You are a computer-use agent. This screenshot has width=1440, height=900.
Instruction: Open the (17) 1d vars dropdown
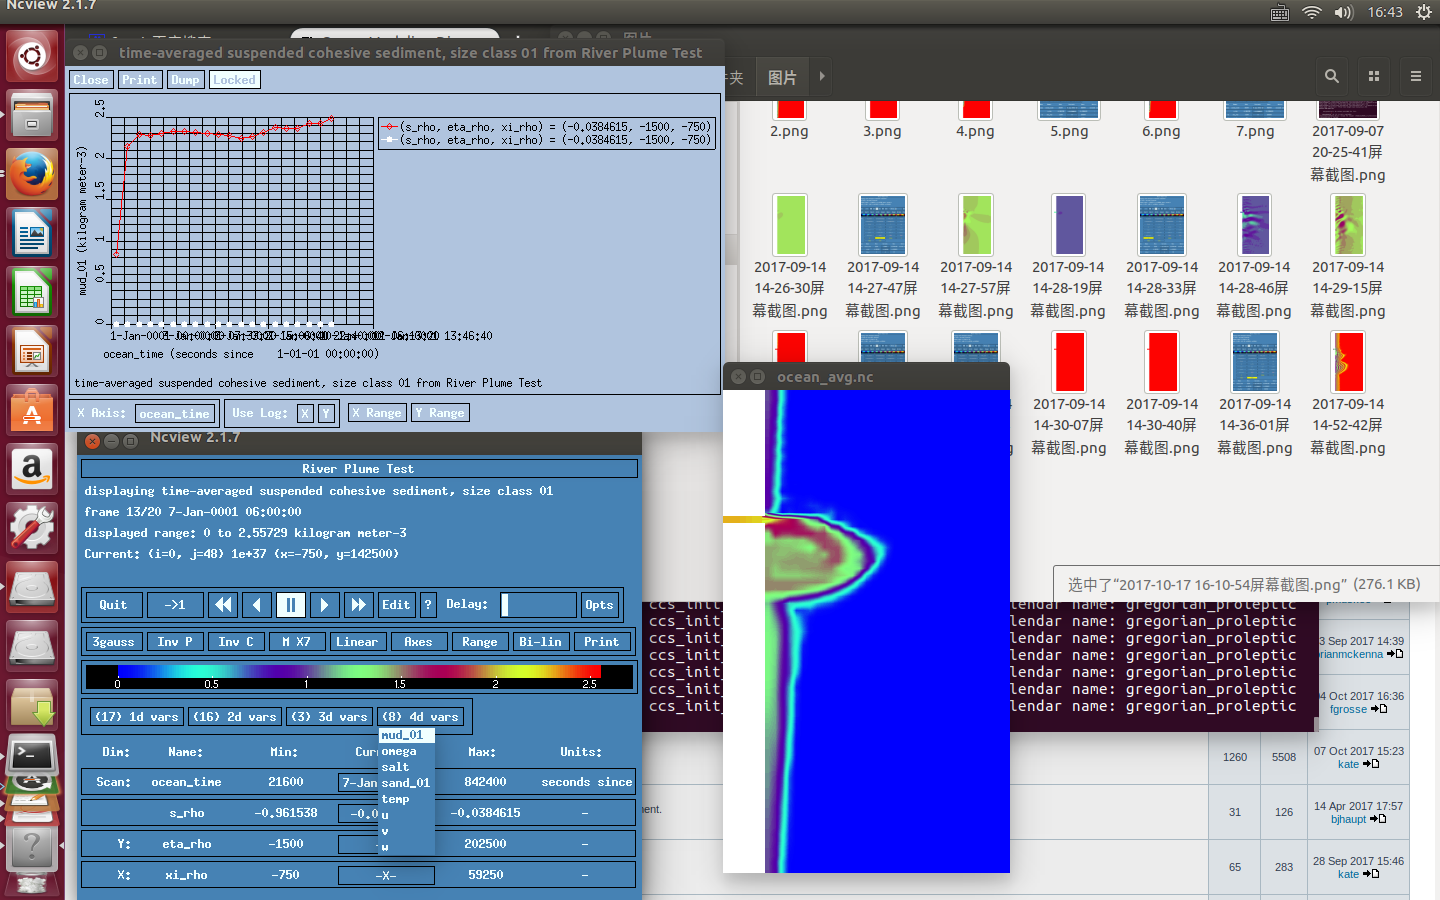(136, 717)
